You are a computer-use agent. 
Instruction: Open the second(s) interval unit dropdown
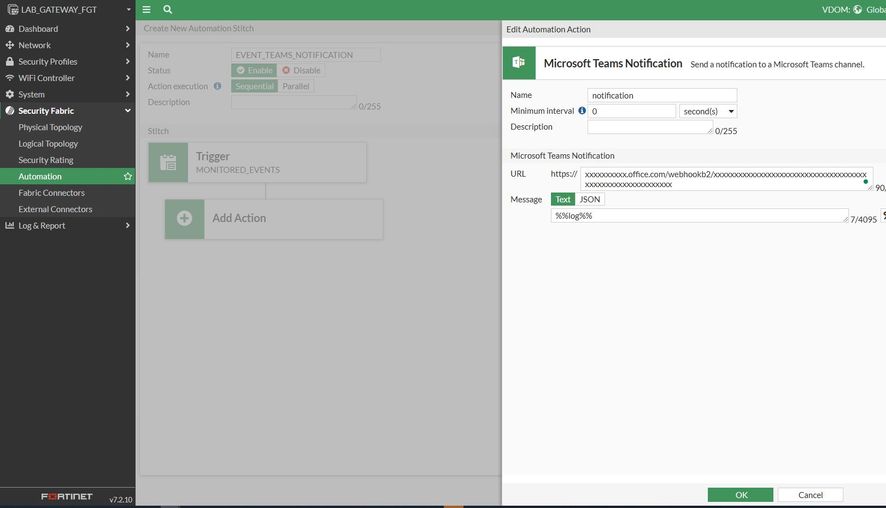pyautogui.click(x=708, y=111)
